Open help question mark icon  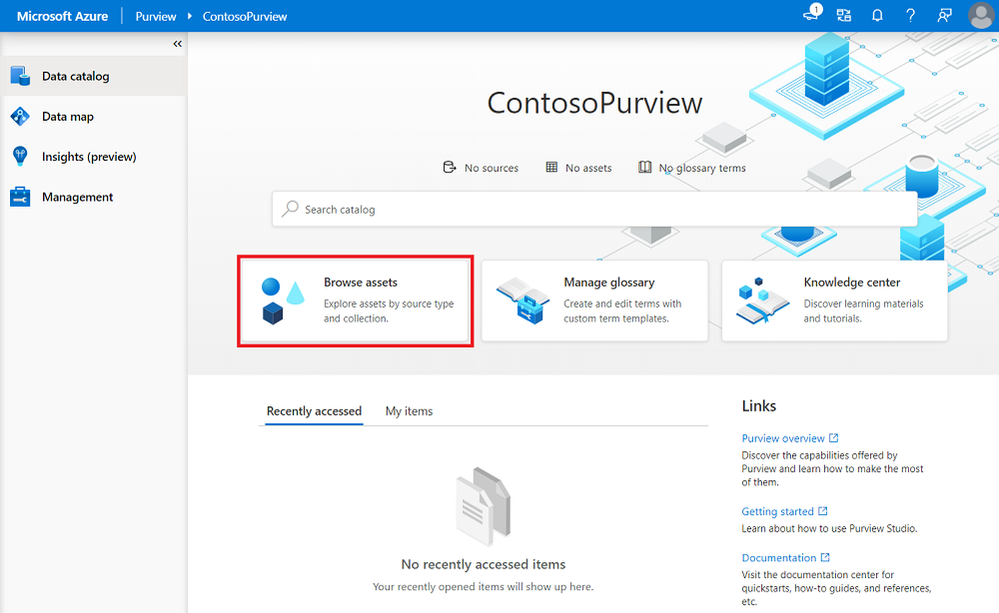tap(910, 15)
